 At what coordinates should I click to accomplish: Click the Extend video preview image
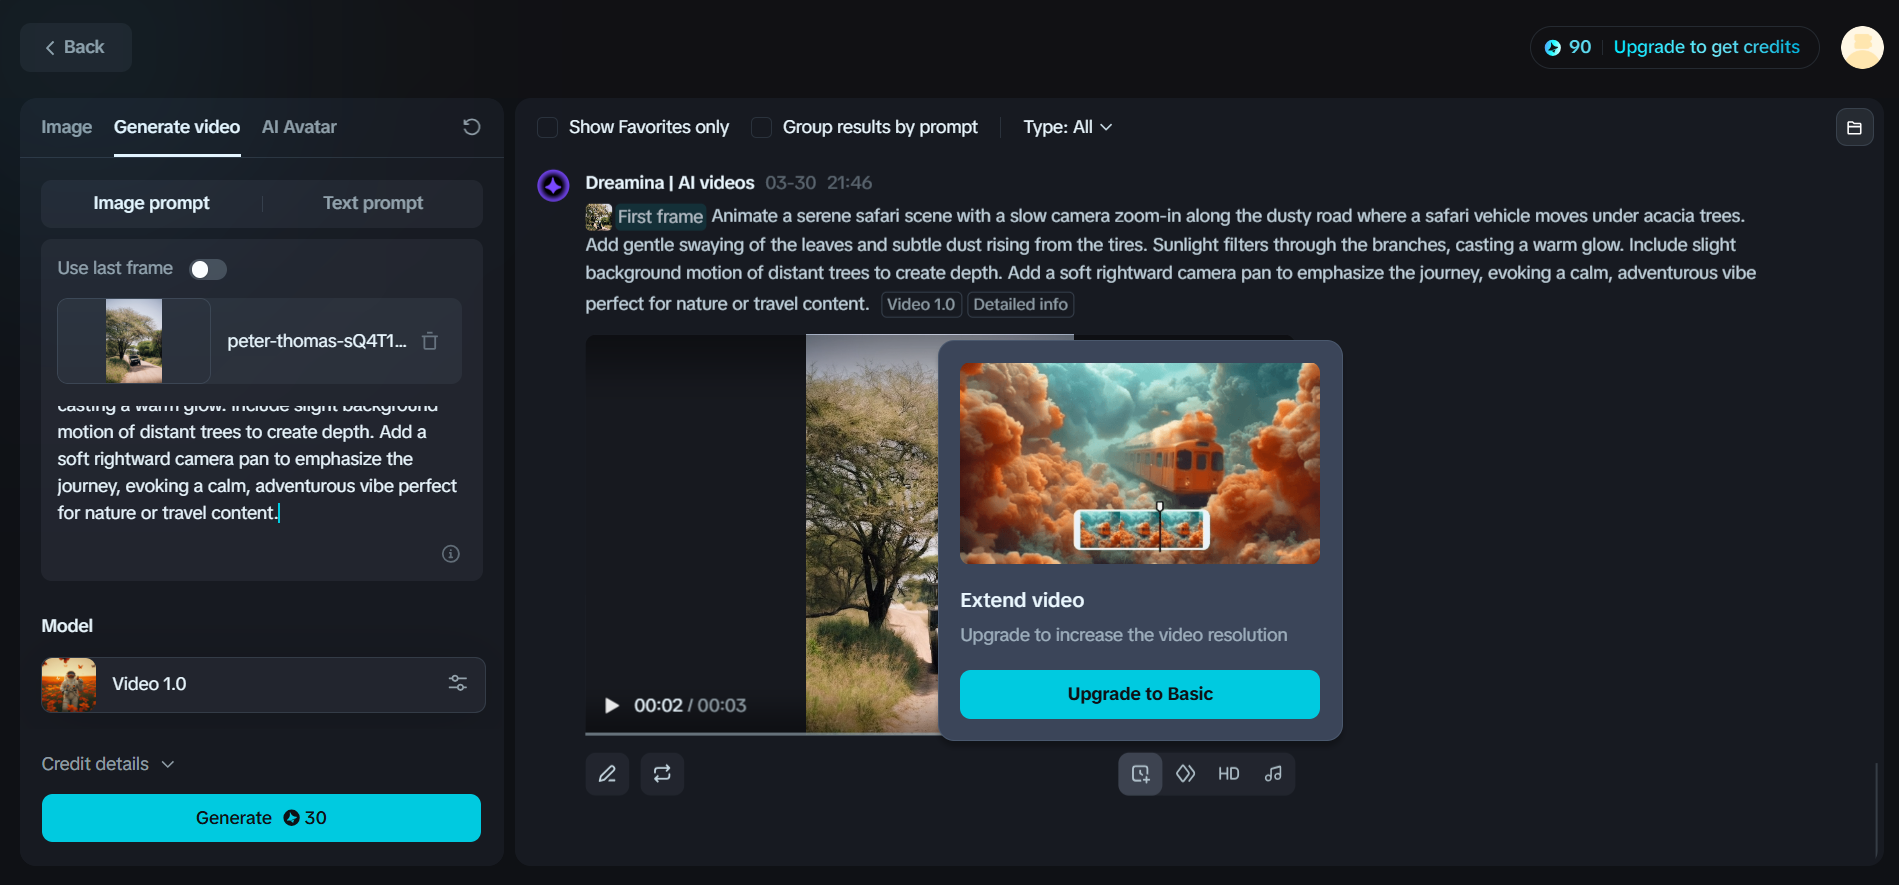click(1140, 463)
